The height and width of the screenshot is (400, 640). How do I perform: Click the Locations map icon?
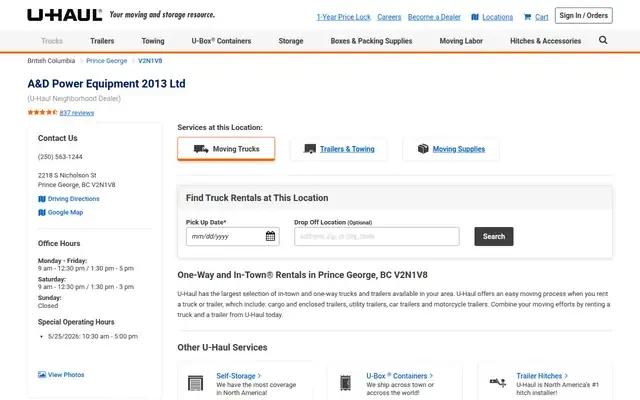tap(475, 17)
